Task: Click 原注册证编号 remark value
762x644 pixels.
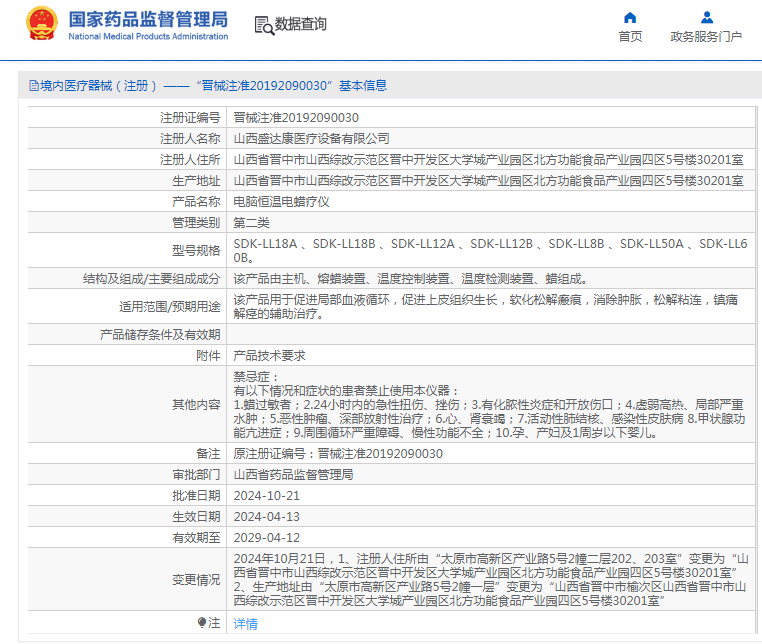Action: tap(338, 453)
